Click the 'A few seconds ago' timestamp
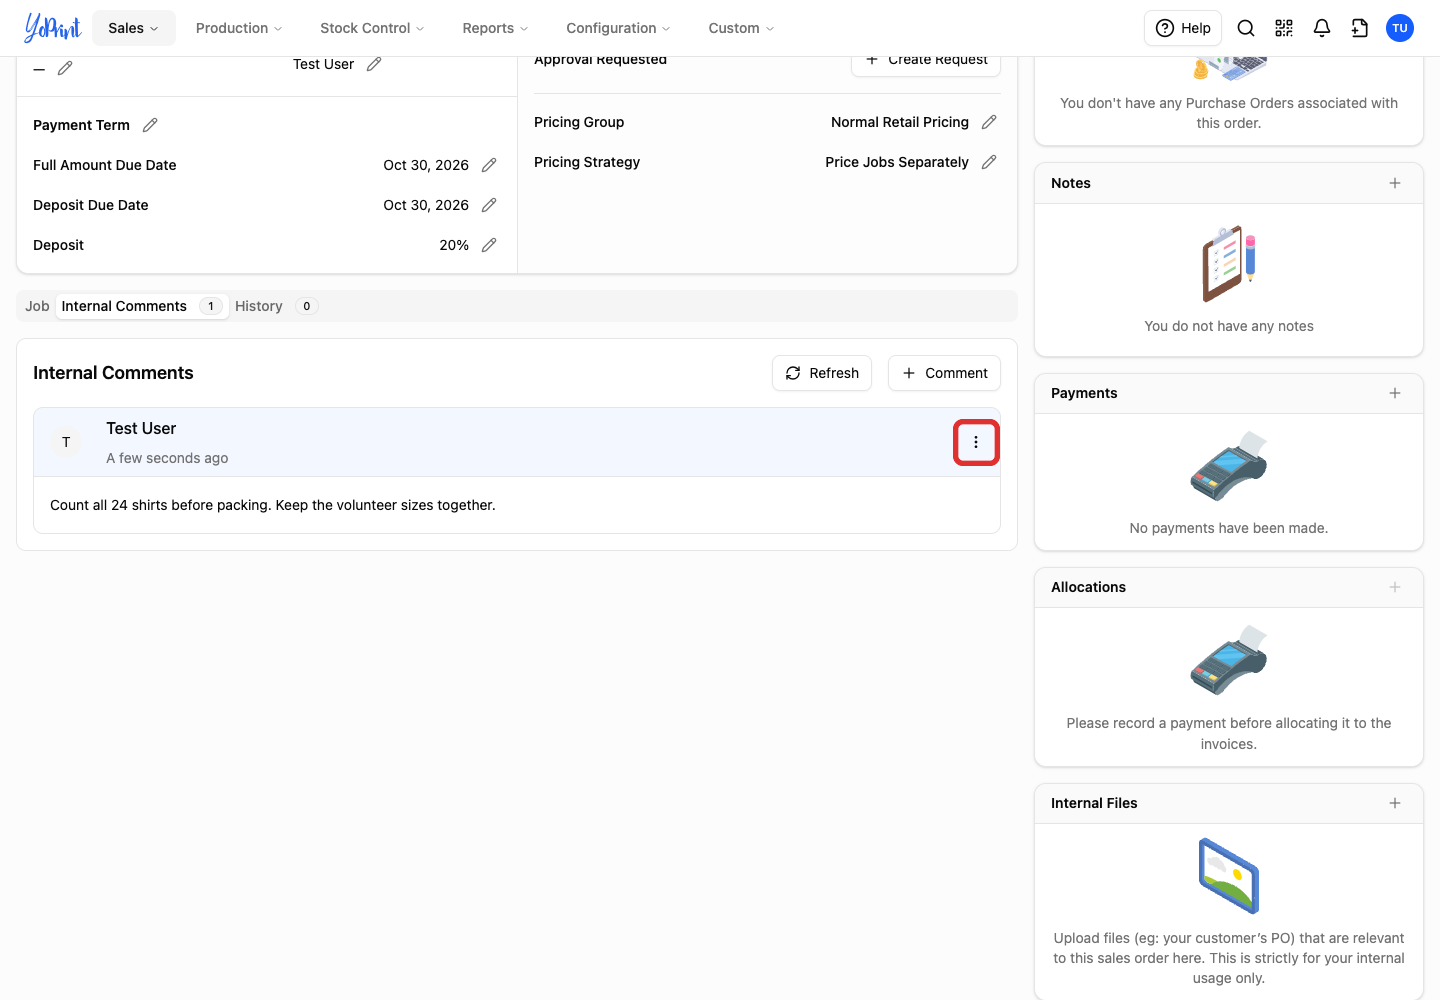1440x1000 pixels. [167, 458]
